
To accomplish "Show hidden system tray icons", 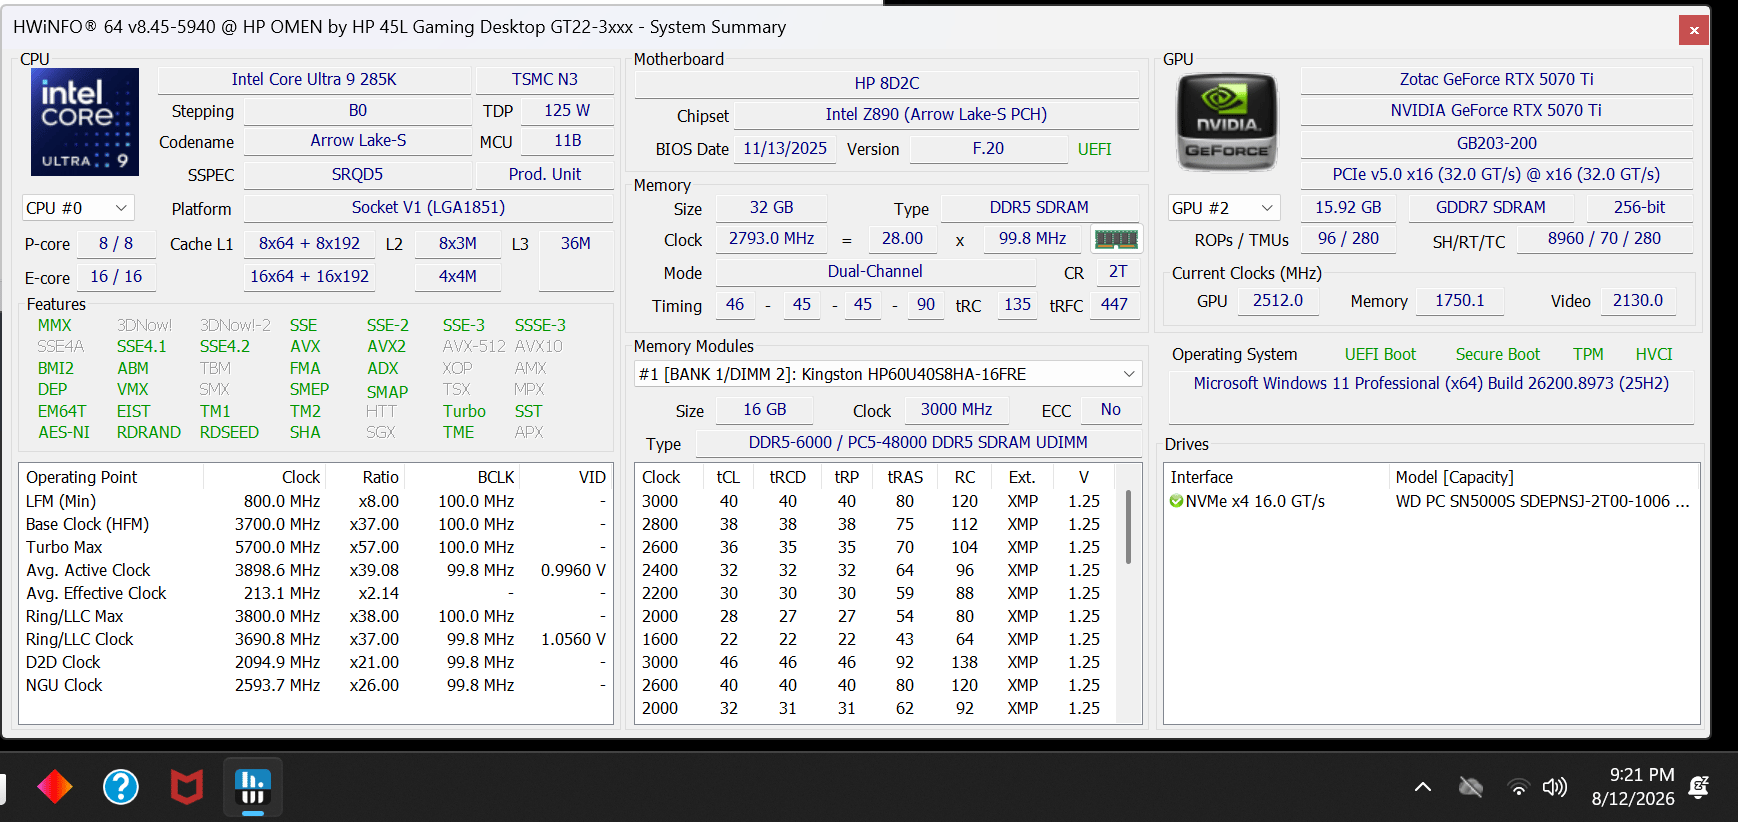I will 1422,787.
